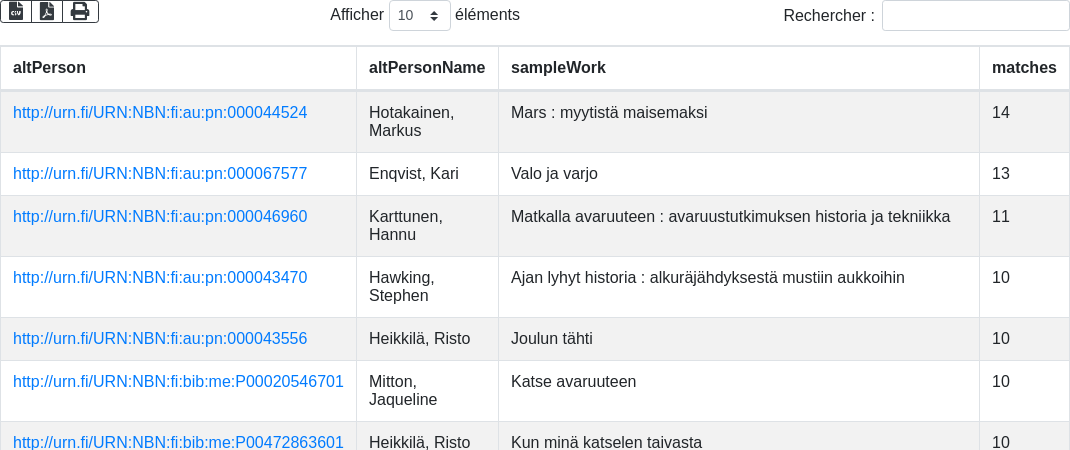The width and height of the screenshot is (1070, 450).
Task: Sort by the altPerson column header
Action: pyautogui.click(x=49, y=68)
